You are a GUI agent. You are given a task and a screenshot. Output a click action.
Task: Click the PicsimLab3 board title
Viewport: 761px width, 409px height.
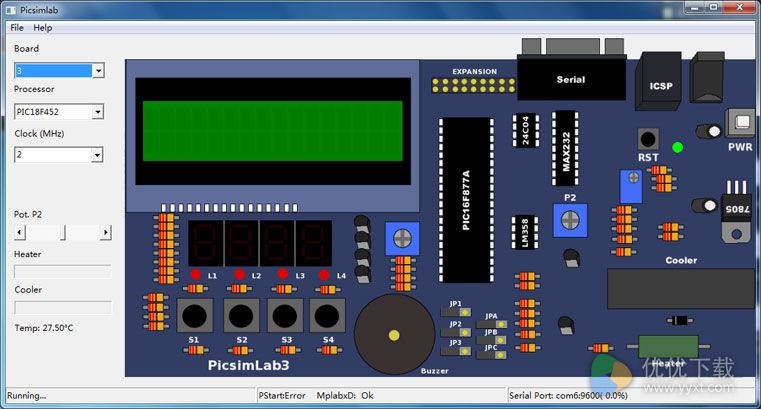248,365
